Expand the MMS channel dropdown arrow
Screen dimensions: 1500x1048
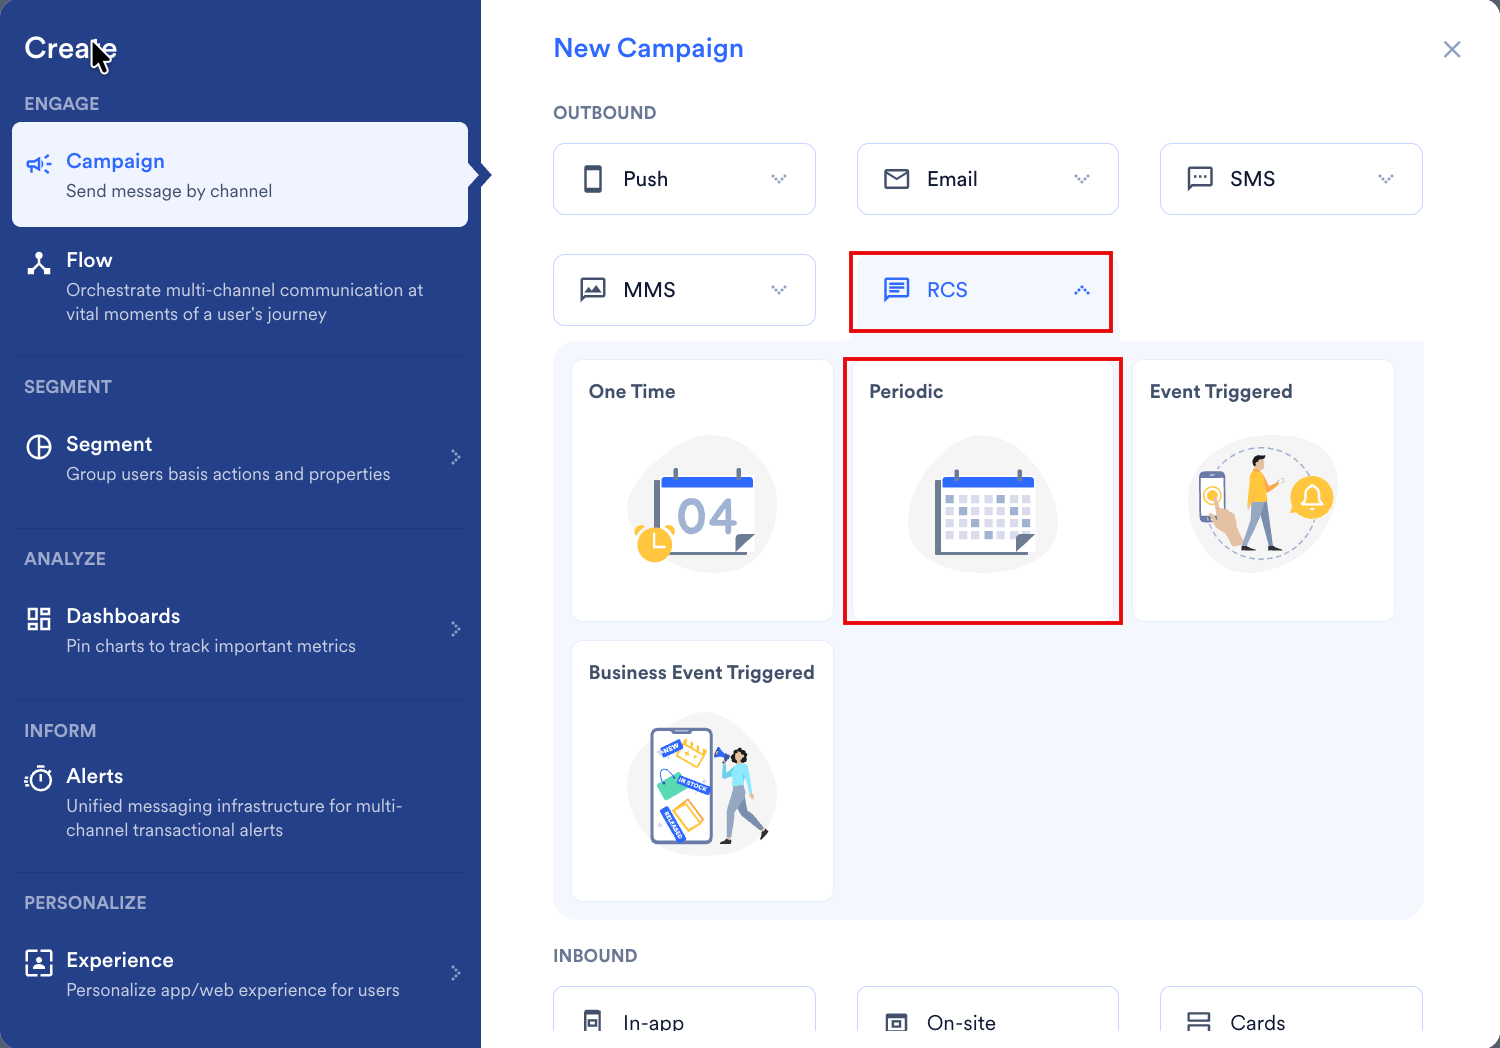(779, 290)
